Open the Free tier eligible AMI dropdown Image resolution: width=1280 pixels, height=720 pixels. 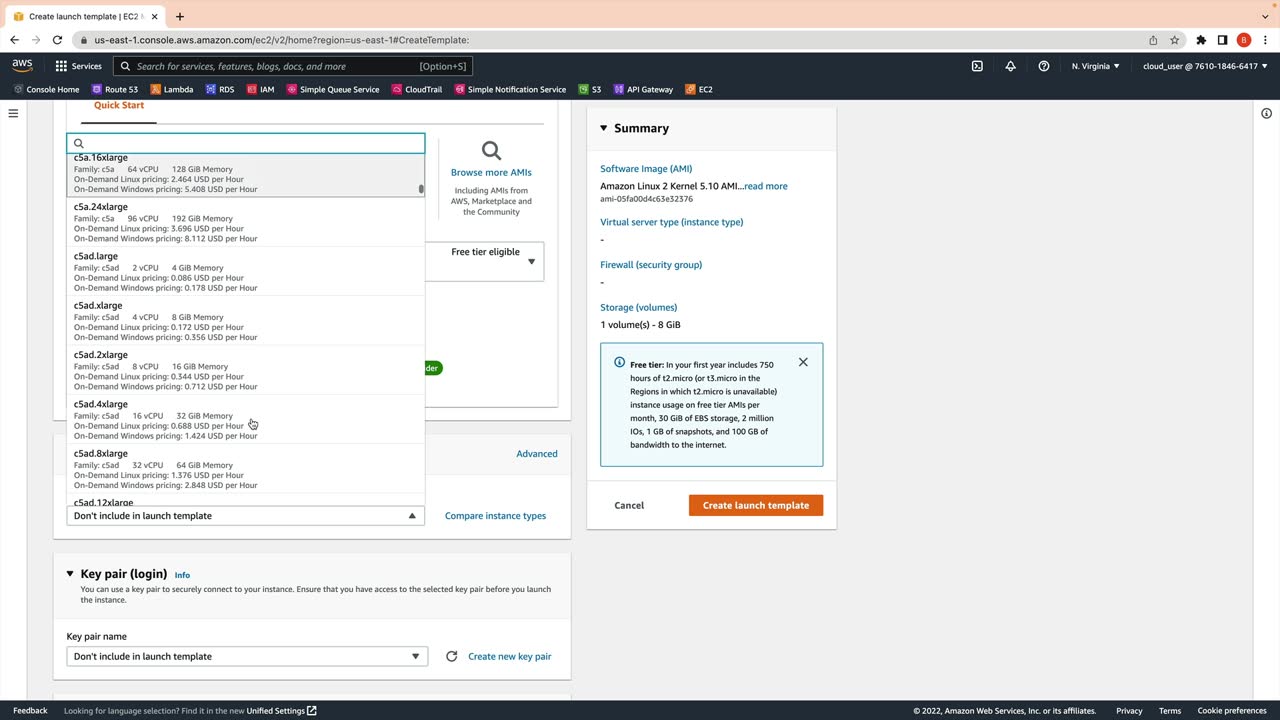coord(531,262)
